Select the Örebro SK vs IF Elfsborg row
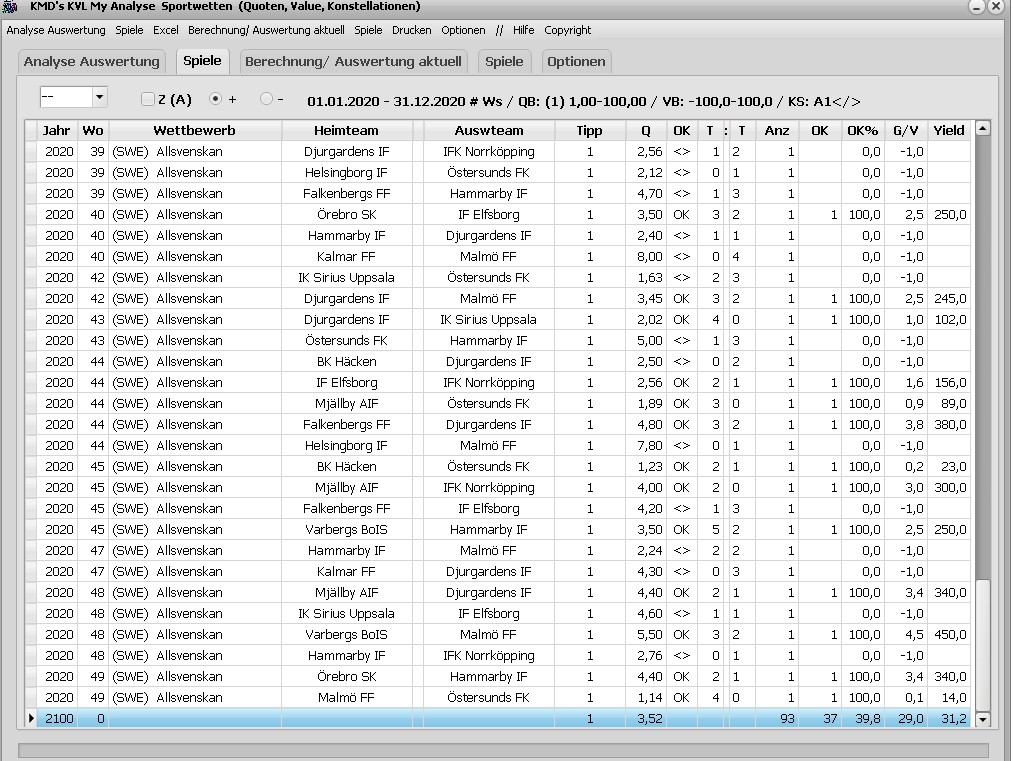Image resolution: width=1013 pixels, height=761 pixels. [x=497, y=214]
